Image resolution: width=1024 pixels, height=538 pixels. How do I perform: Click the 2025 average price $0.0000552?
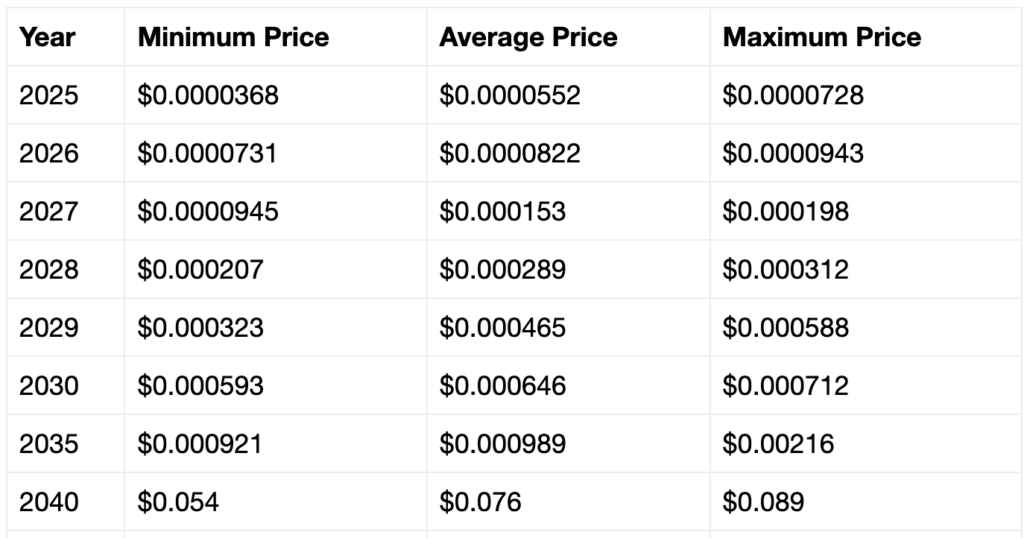coord(509,95)
